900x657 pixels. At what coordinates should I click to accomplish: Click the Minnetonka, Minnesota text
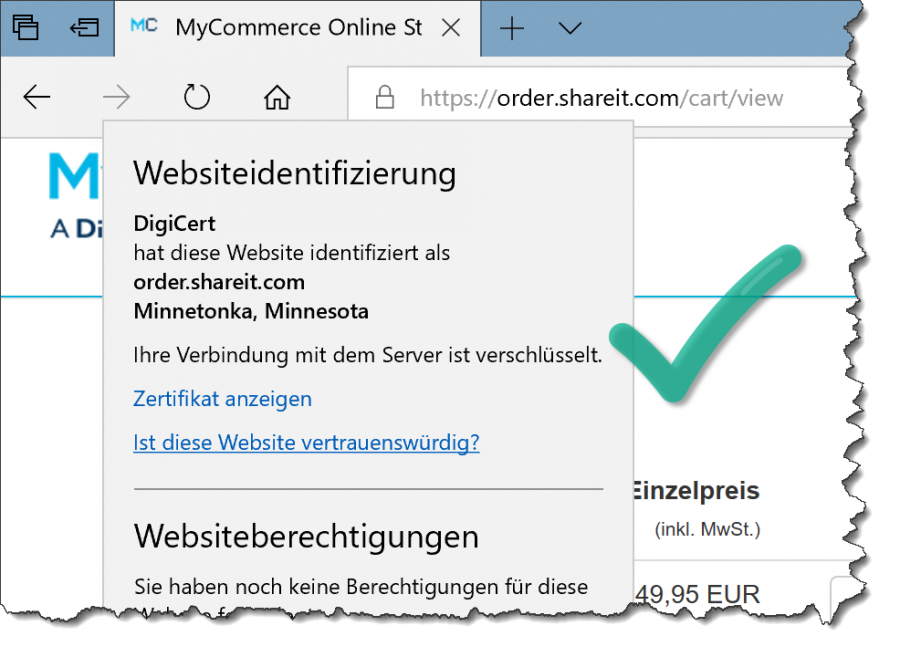point(251,311)
